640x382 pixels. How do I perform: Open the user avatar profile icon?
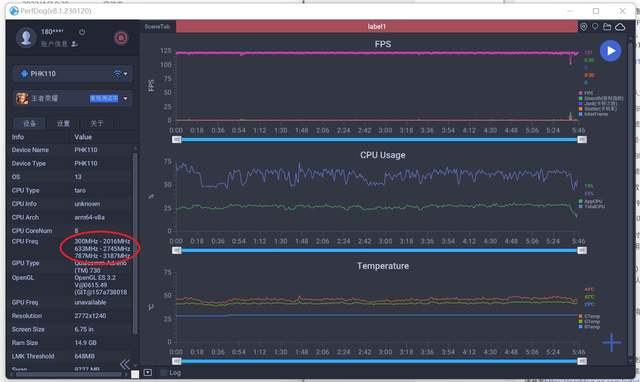(26, 37)
